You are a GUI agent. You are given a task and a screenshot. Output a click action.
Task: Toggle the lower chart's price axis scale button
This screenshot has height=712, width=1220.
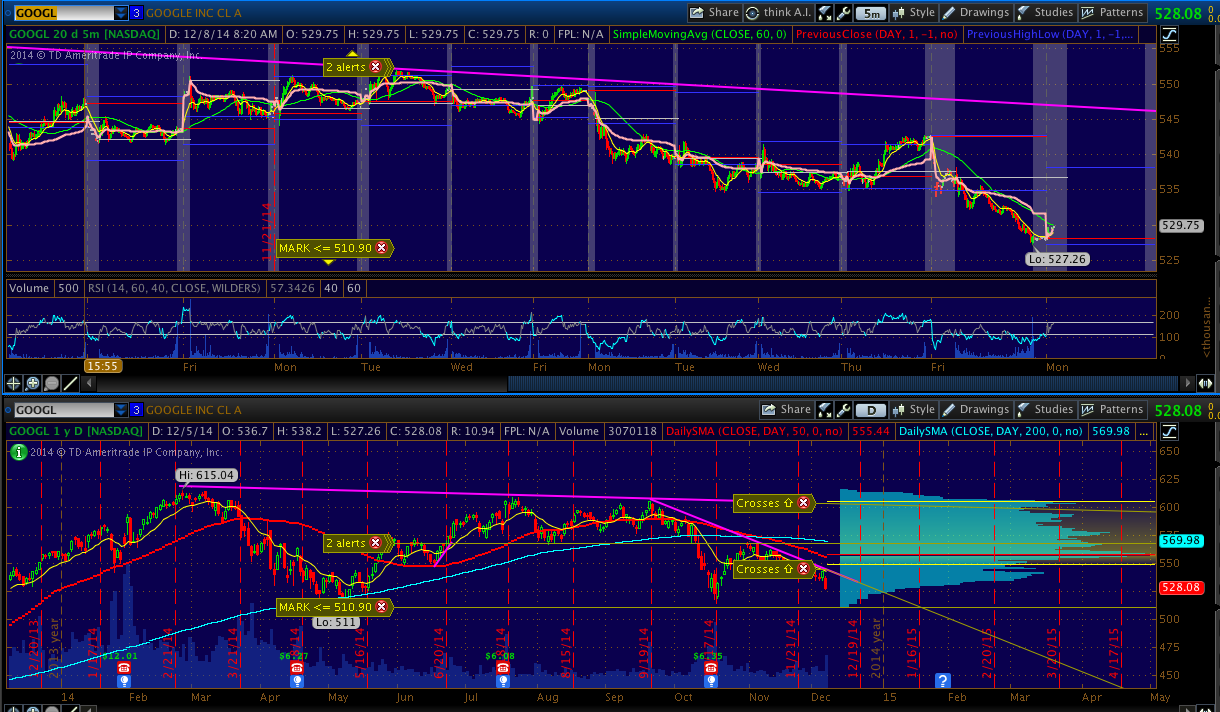pos(1168,430)
